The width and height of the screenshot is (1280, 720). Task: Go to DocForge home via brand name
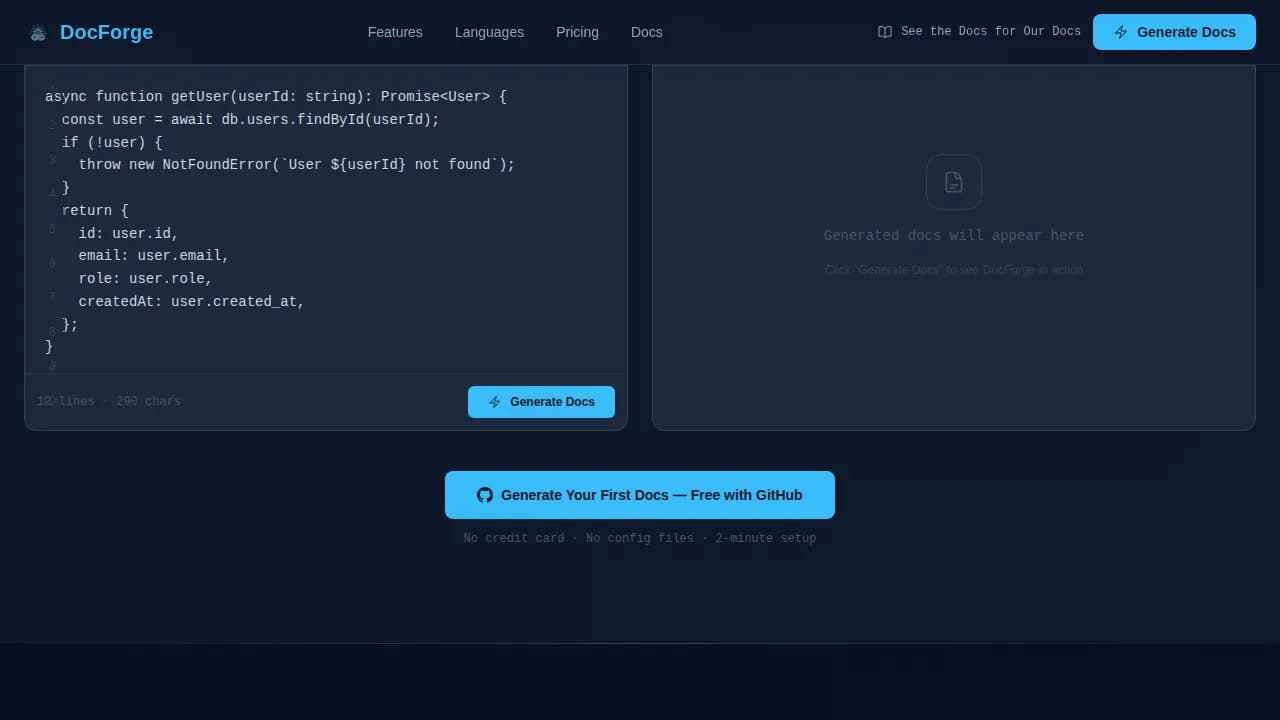[x=106, y=32]
